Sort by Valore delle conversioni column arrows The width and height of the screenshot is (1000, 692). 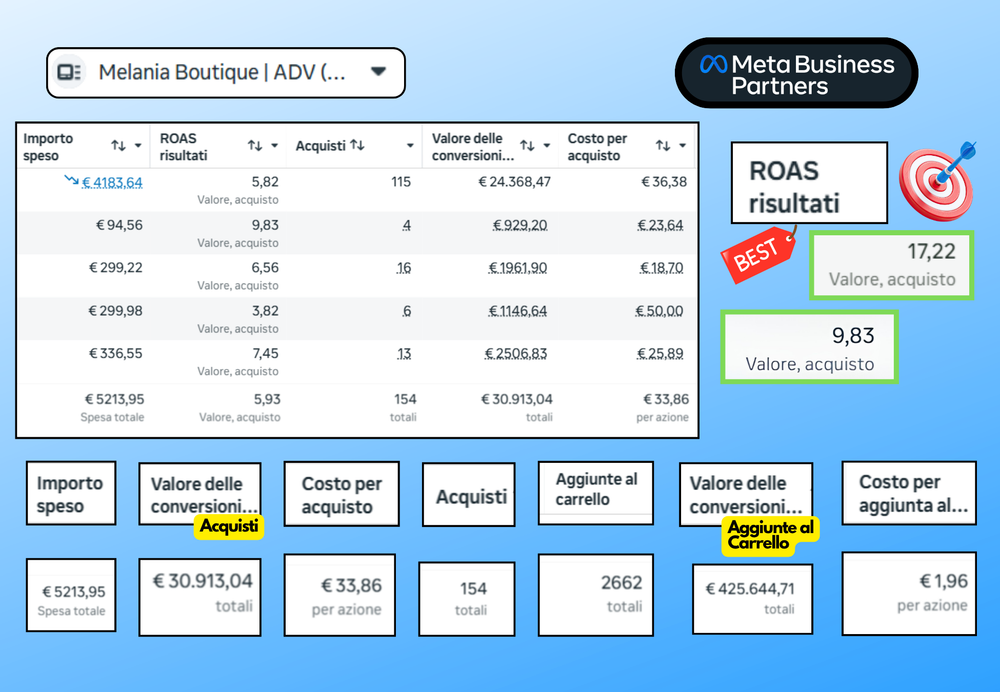pyautogui.click(x=527, y=145)
